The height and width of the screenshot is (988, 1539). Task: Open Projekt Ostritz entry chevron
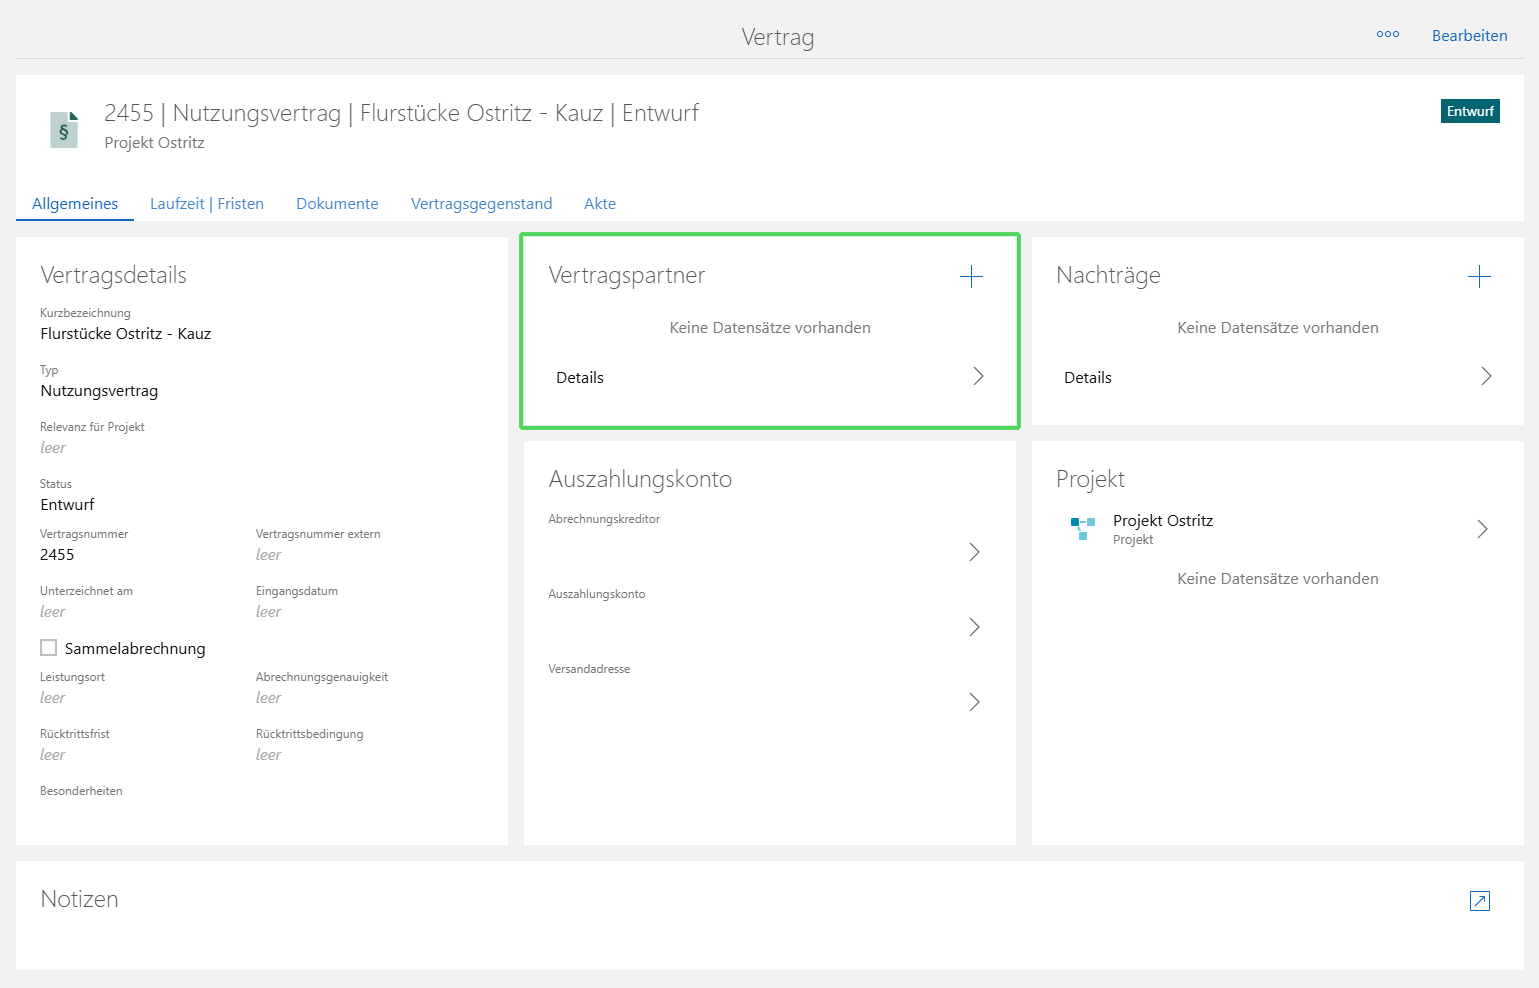pos(1482,529)
